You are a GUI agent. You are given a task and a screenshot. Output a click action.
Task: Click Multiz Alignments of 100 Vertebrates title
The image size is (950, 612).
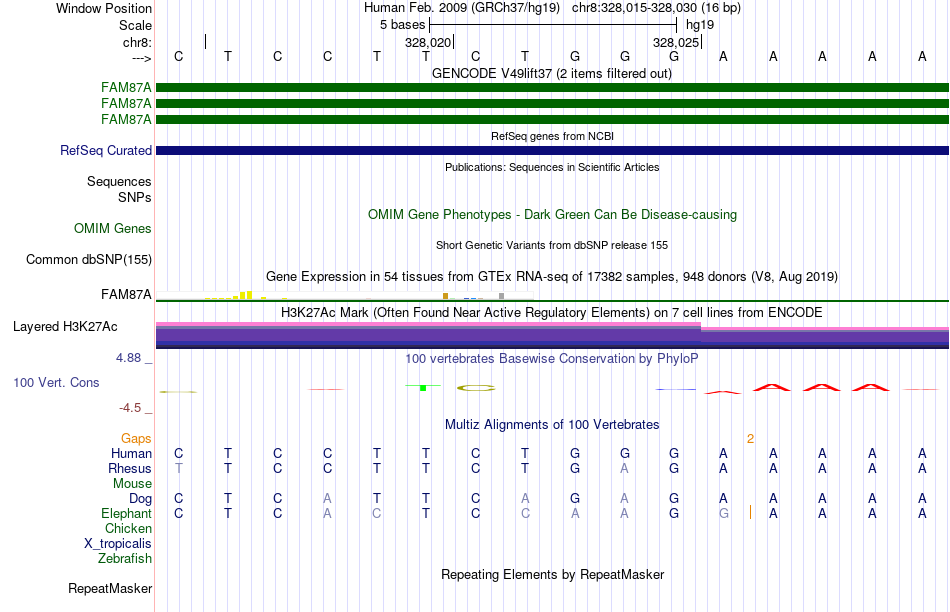tap(552, 425)
